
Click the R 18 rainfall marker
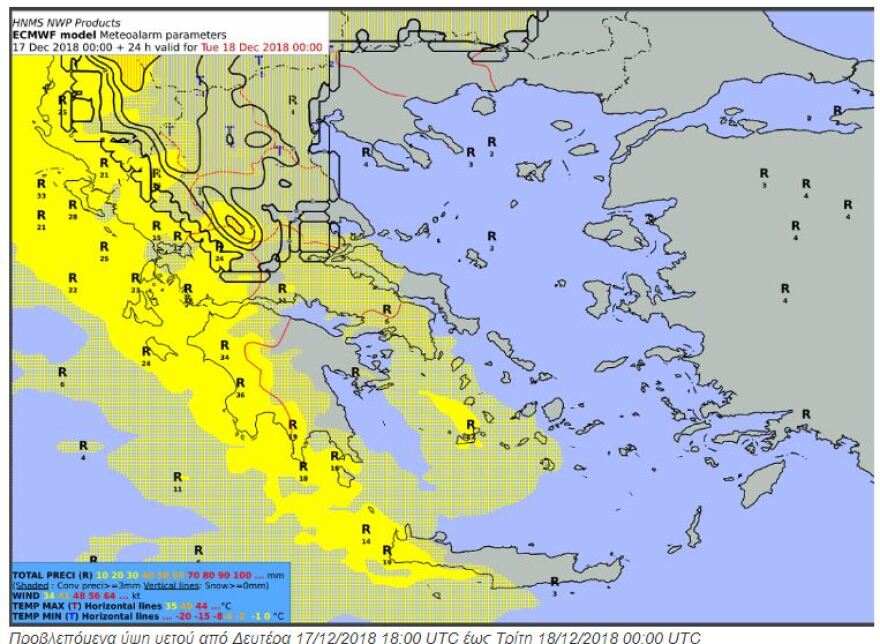point(303,471)
